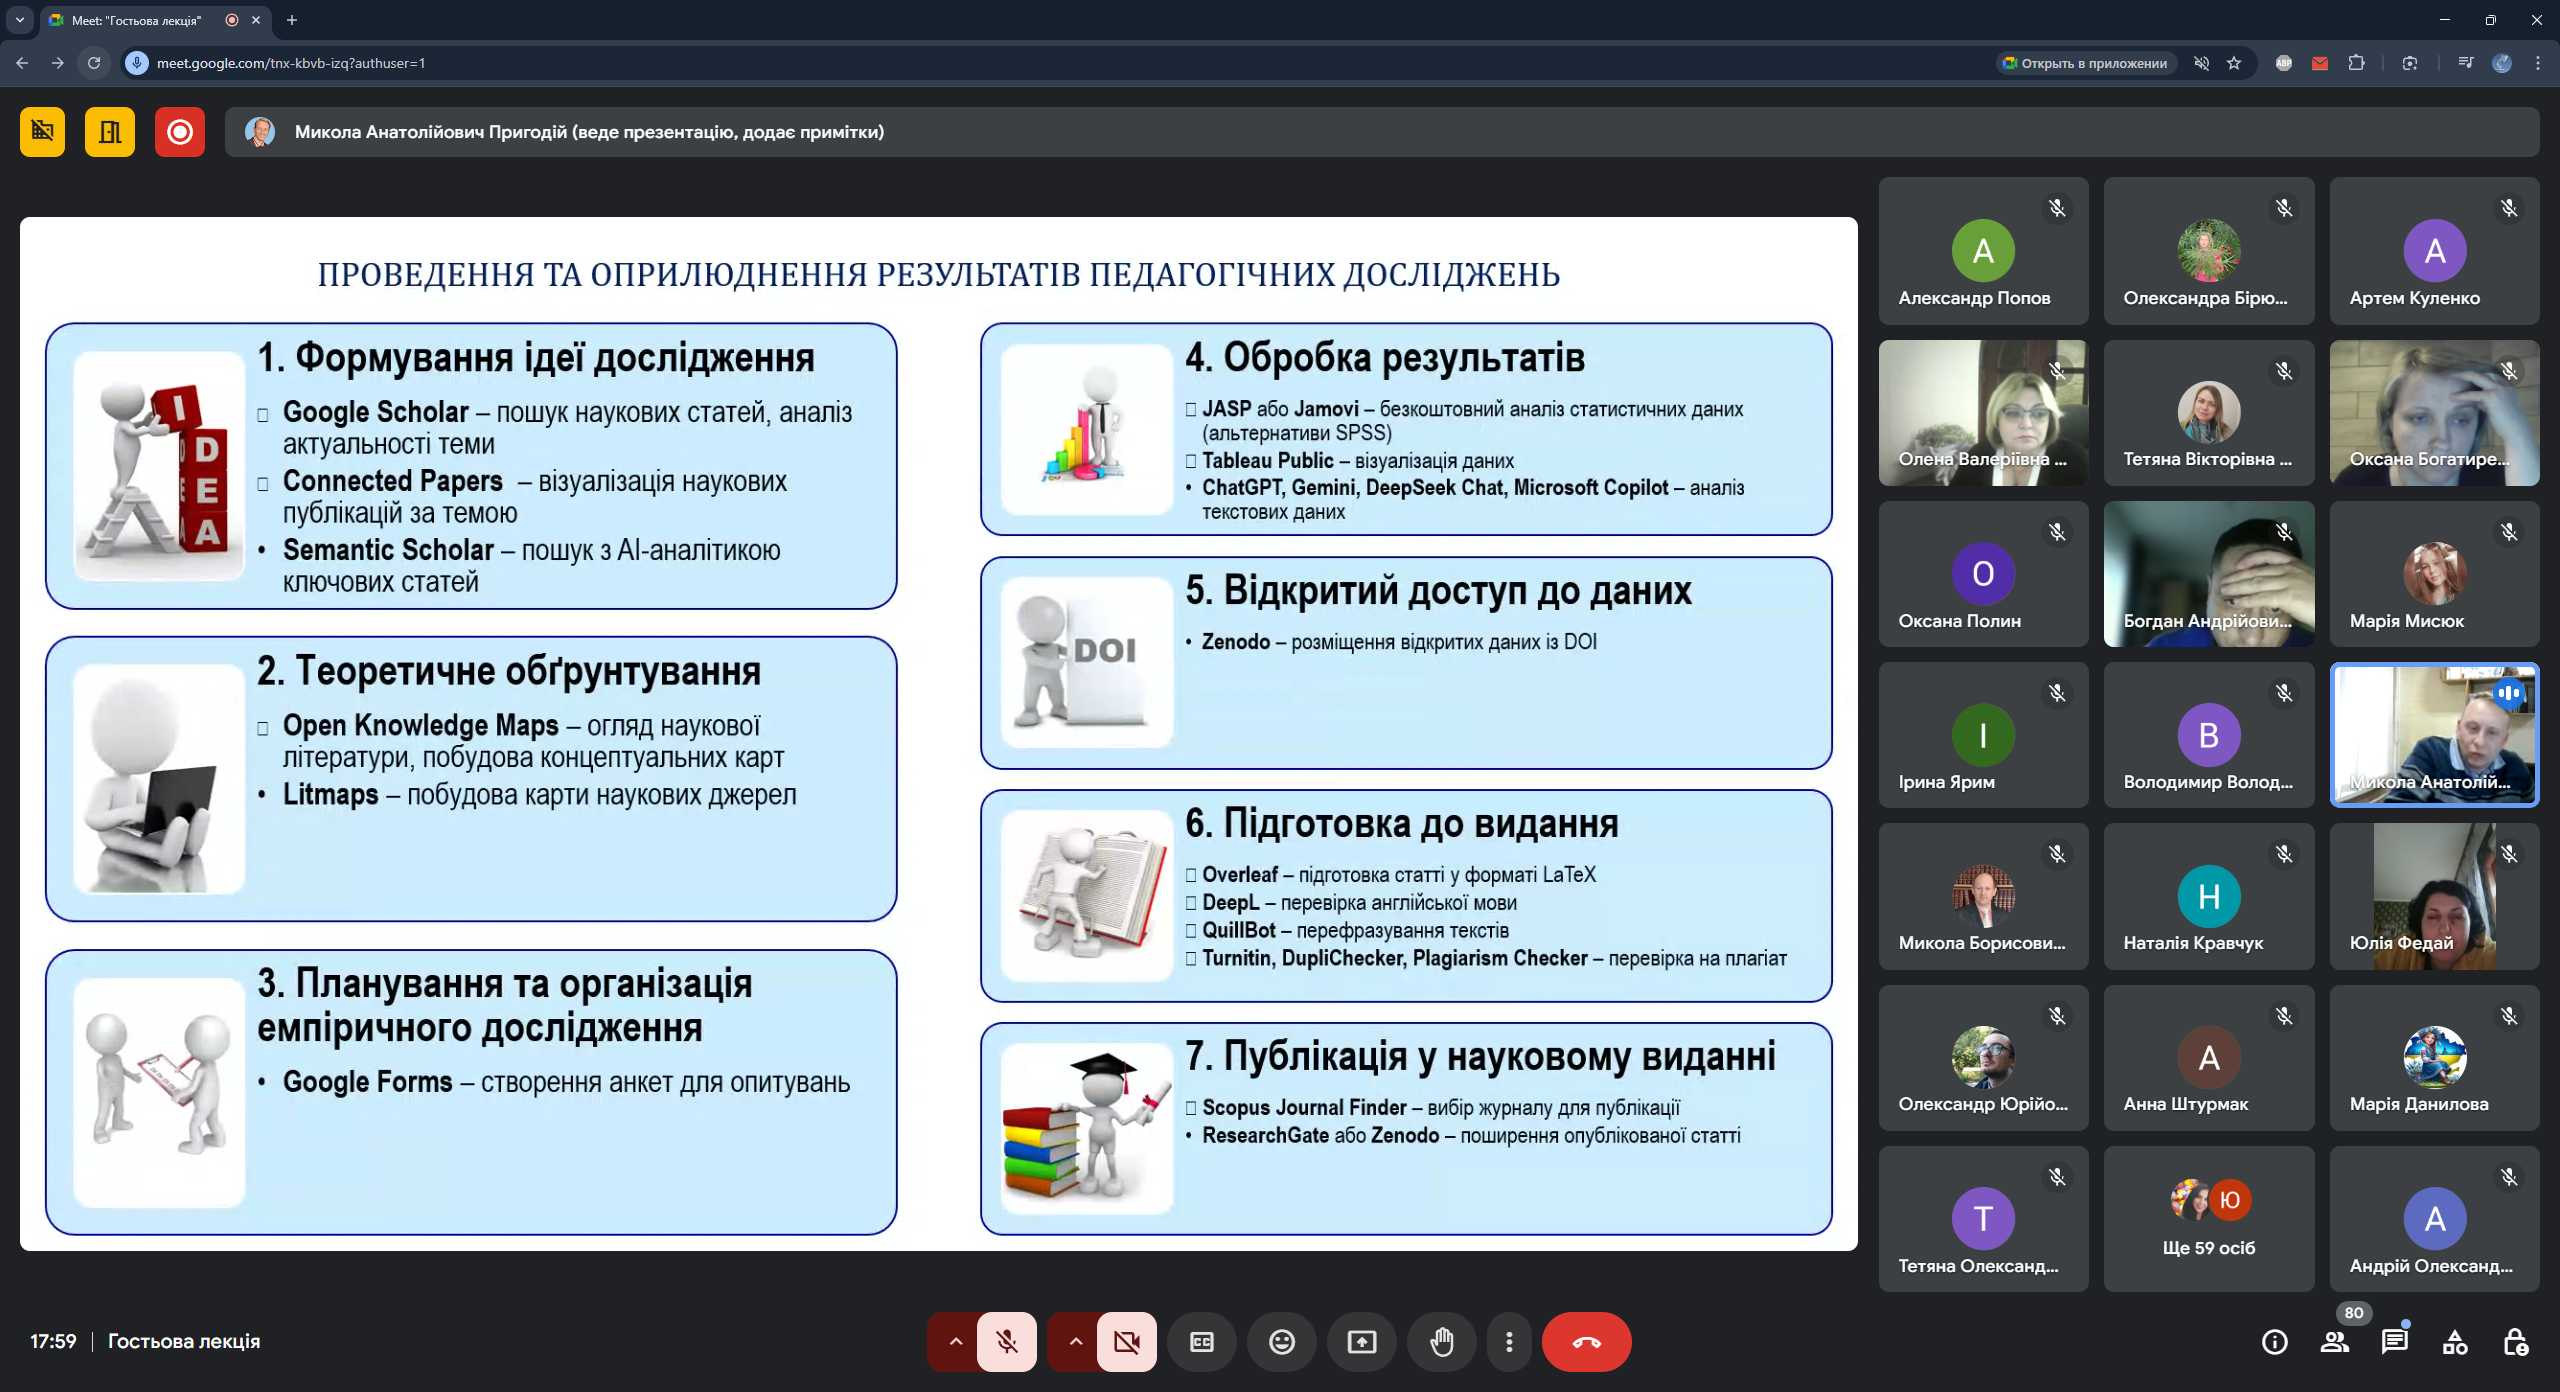Select Тетяна Вікторівна participant tile

(2209, 413)
